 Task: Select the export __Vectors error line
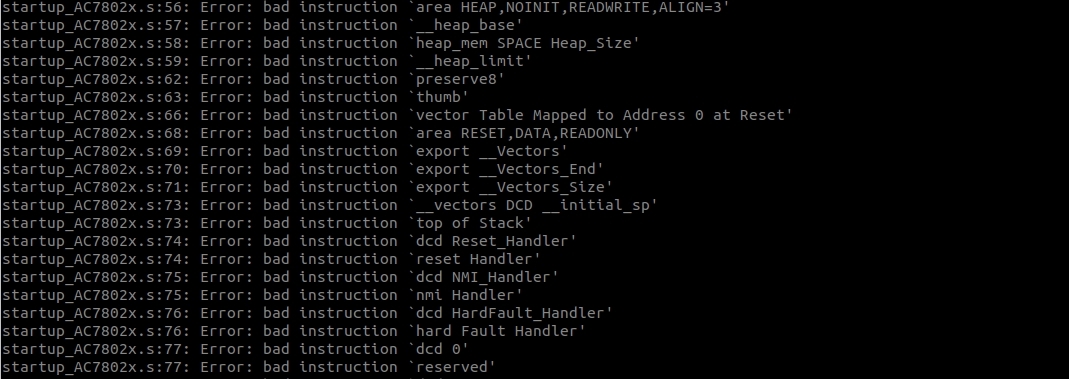point(284,151)
